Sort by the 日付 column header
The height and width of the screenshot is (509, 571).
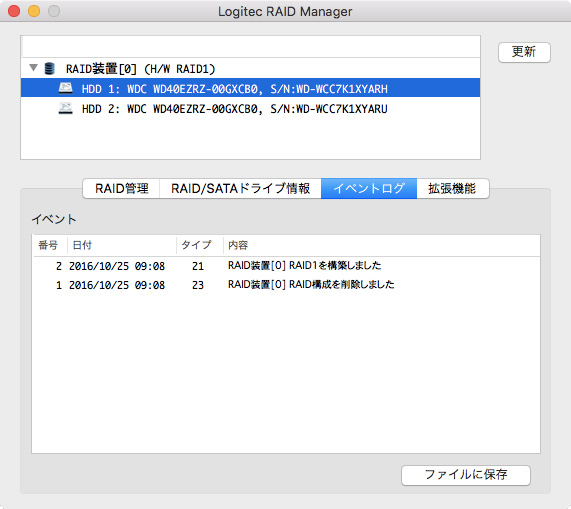click(x=122, y=245)
